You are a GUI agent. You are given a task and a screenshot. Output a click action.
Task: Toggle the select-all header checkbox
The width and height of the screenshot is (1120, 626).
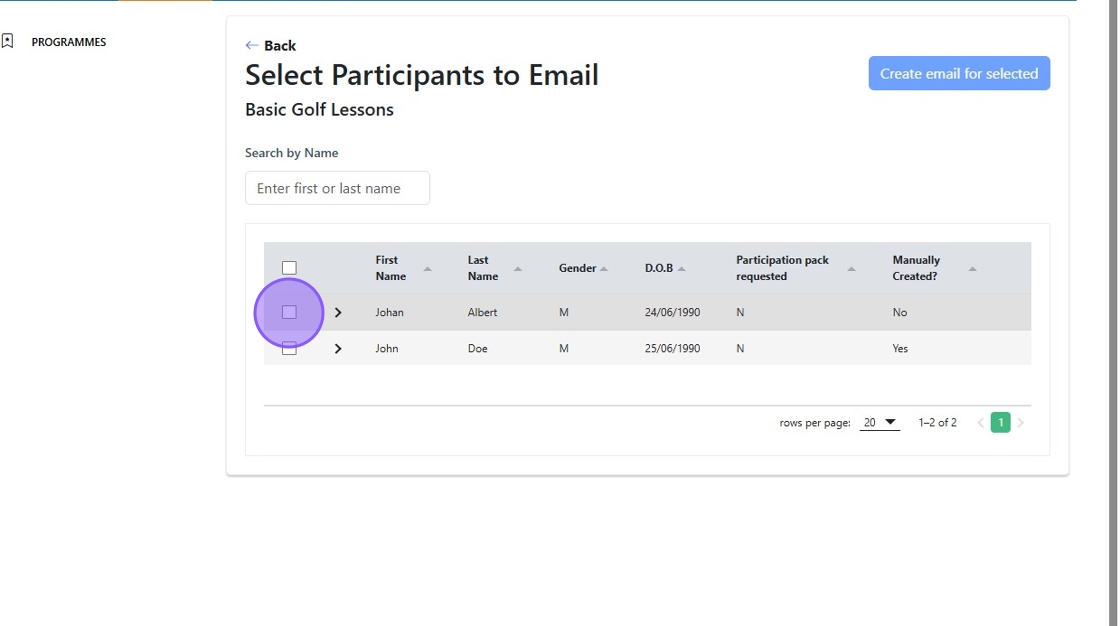[x=289, y=268]
